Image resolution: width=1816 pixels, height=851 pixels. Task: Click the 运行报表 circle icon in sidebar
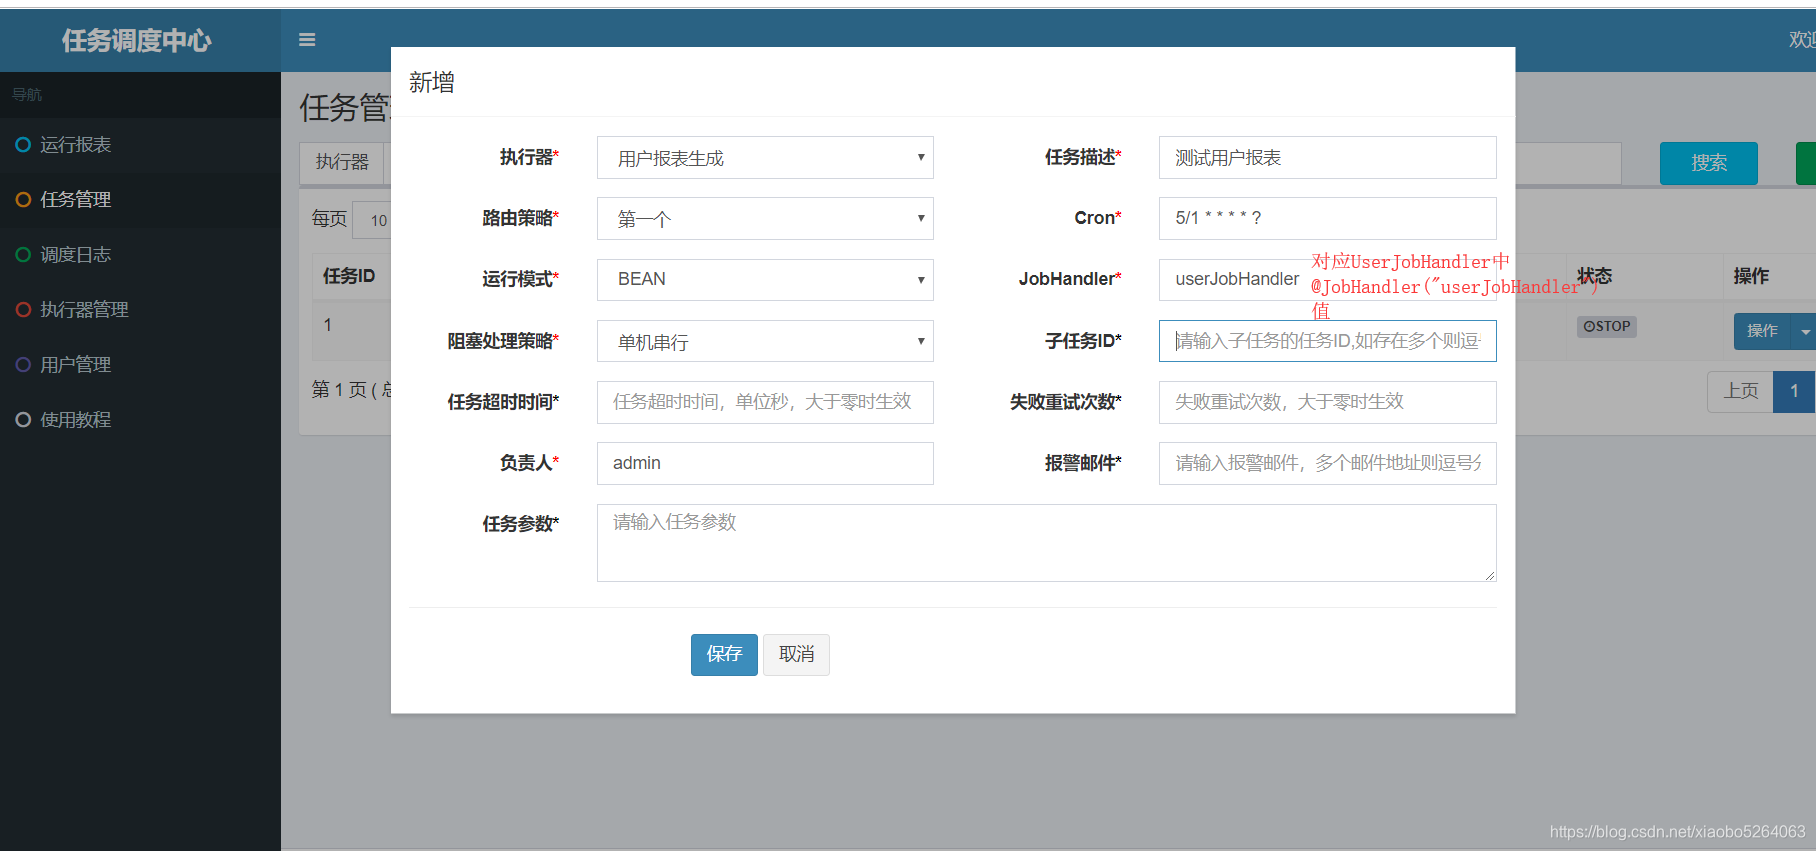pos(23,145)
